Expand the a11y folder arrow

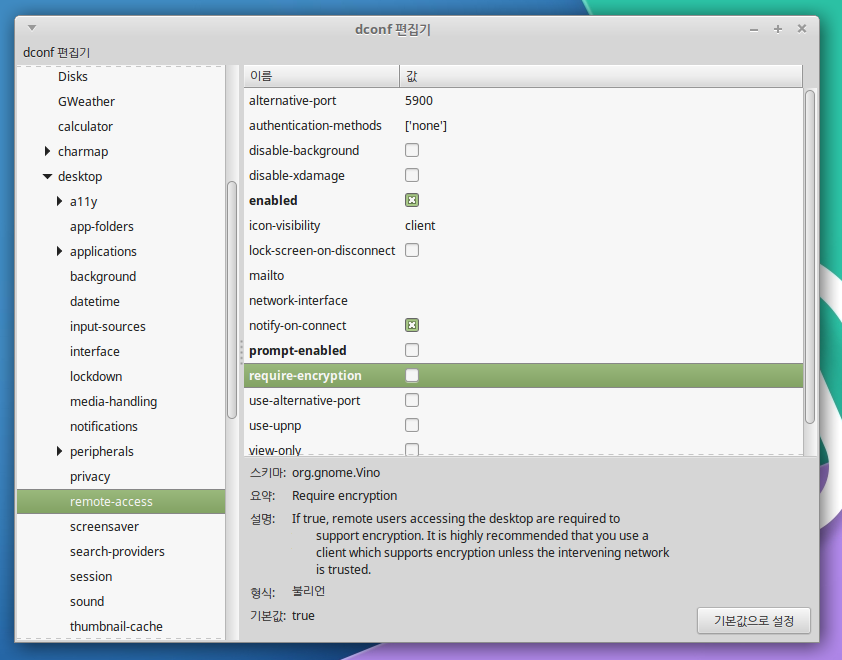(60, 202)
